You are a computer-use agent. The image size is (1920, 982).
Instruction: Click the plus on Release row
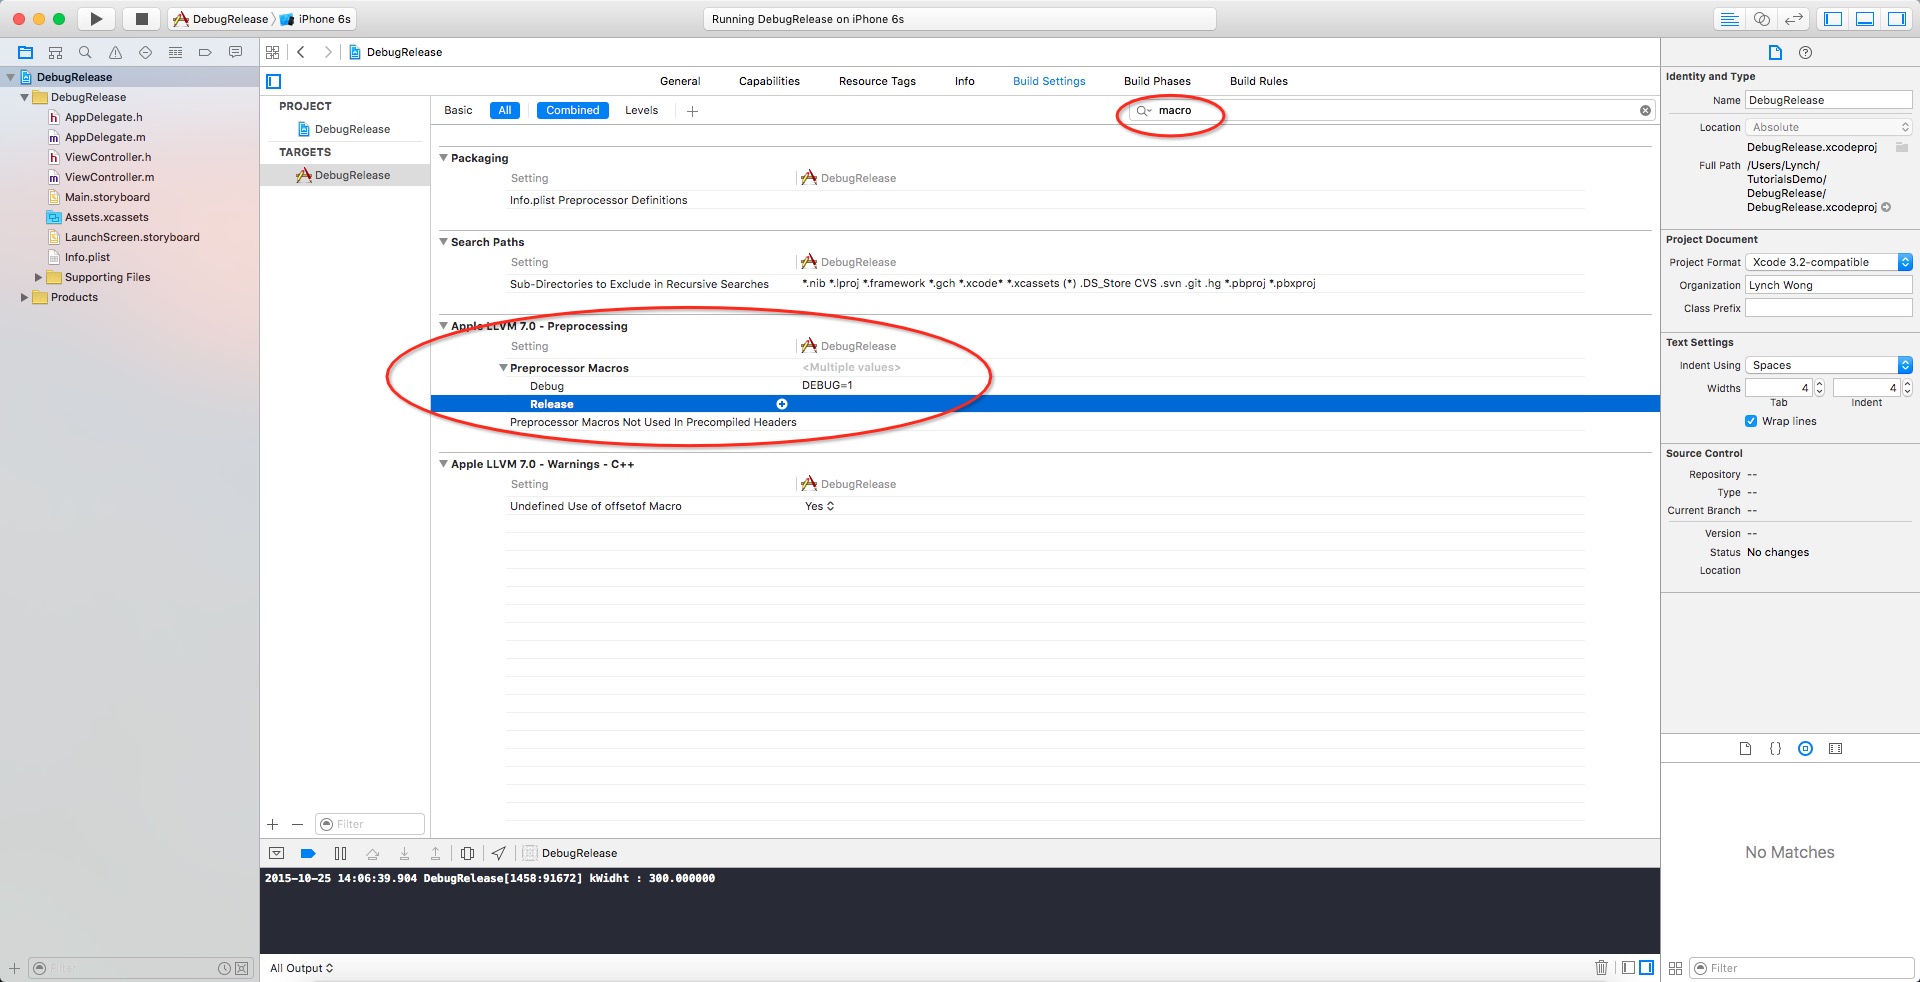(782, 404)
